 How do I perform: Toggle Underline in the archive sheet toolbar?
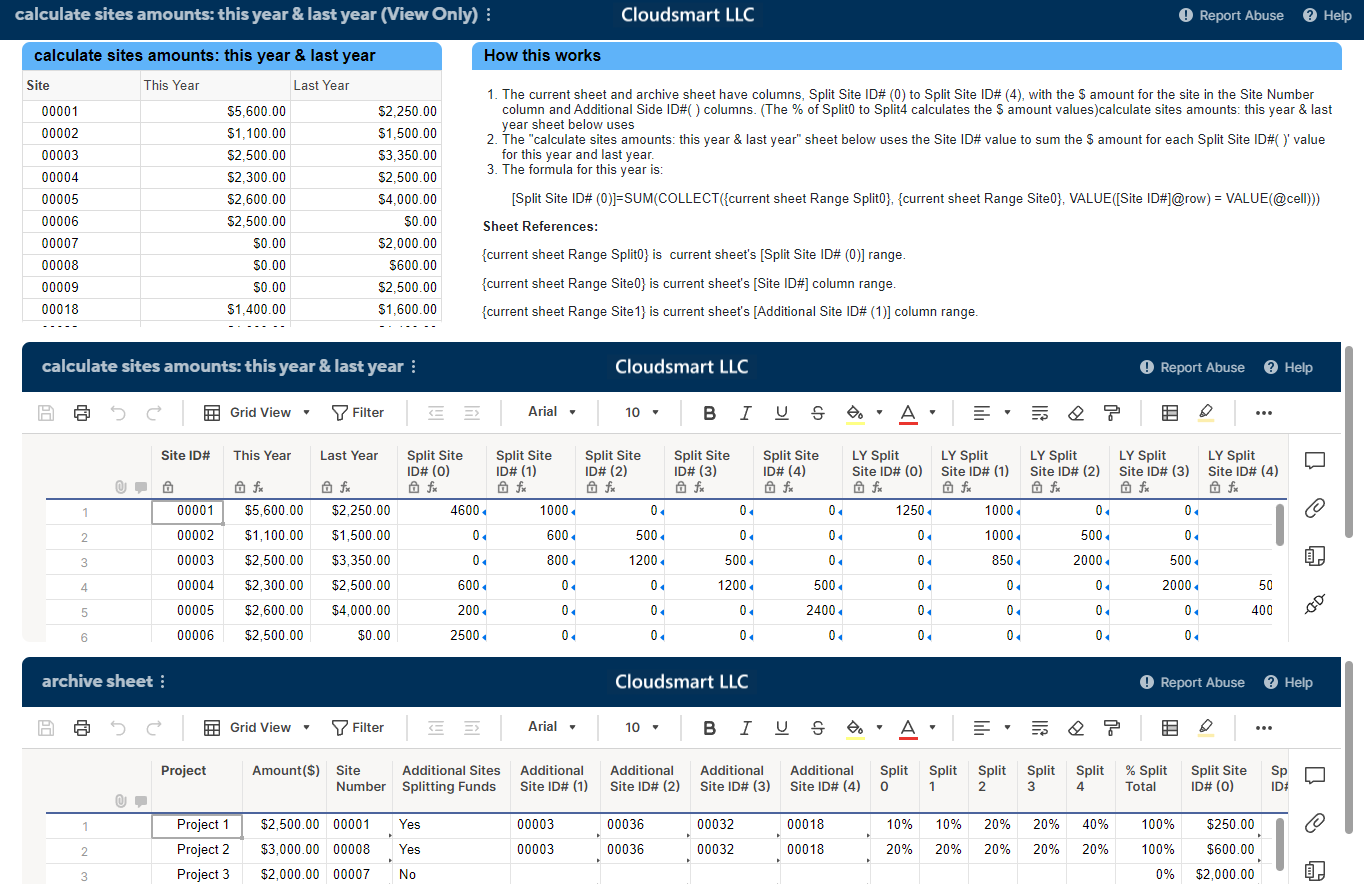click(782, 728)
